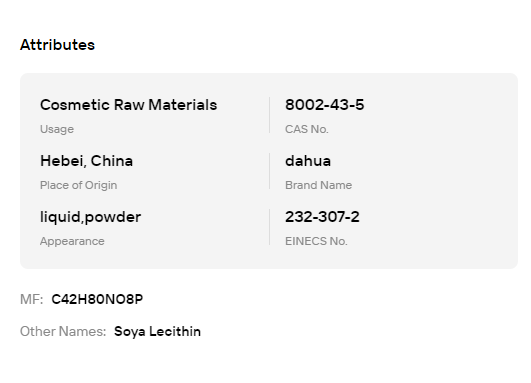Select the dahua brand name value

tap(308, 161)
